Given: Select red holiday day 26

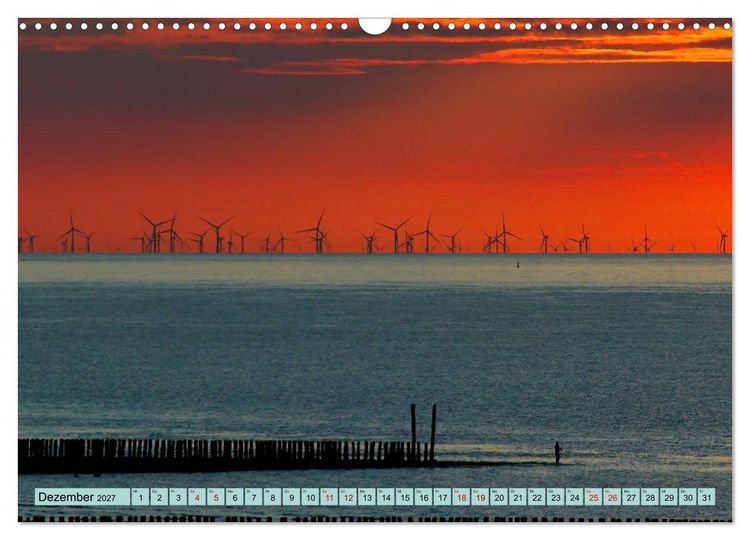Looking at the screenshot, I should 612,497.
